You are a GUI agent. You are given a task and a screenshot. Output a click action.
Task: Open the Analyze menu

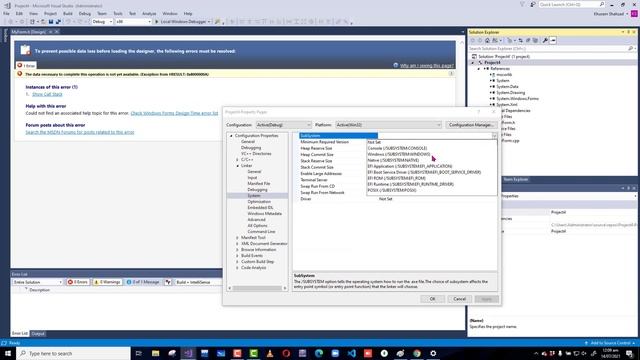(149, 13)
